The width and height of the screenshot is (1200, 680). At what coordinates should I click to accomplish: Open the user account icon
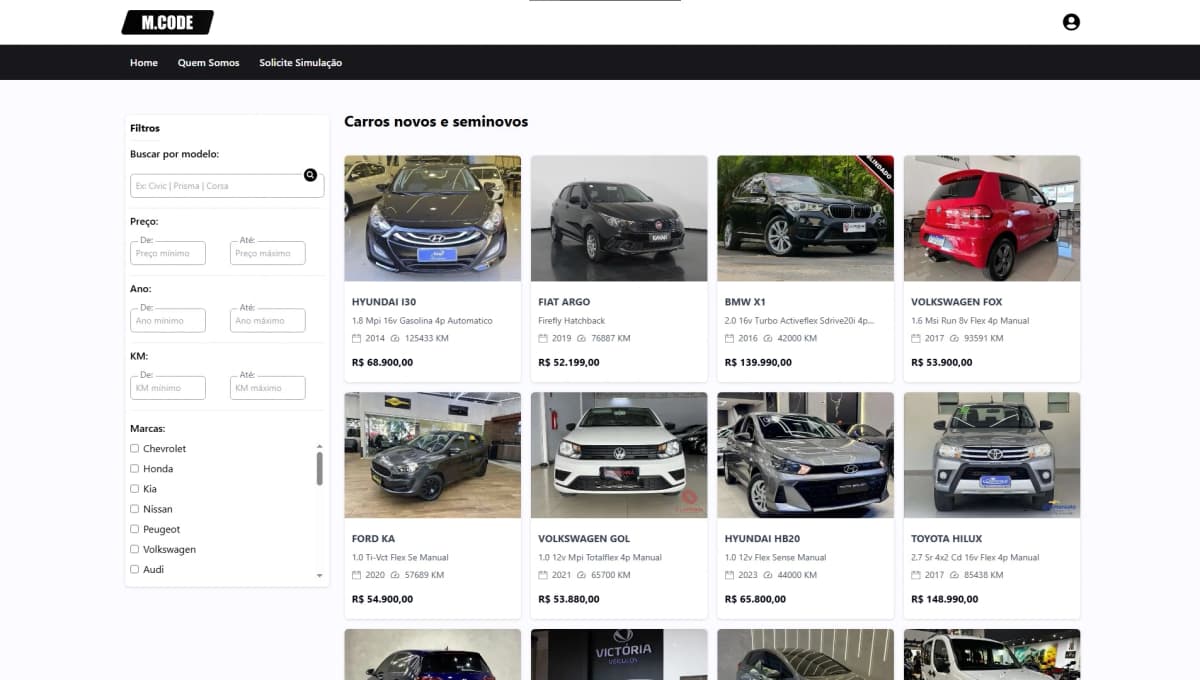point(1071,22)
